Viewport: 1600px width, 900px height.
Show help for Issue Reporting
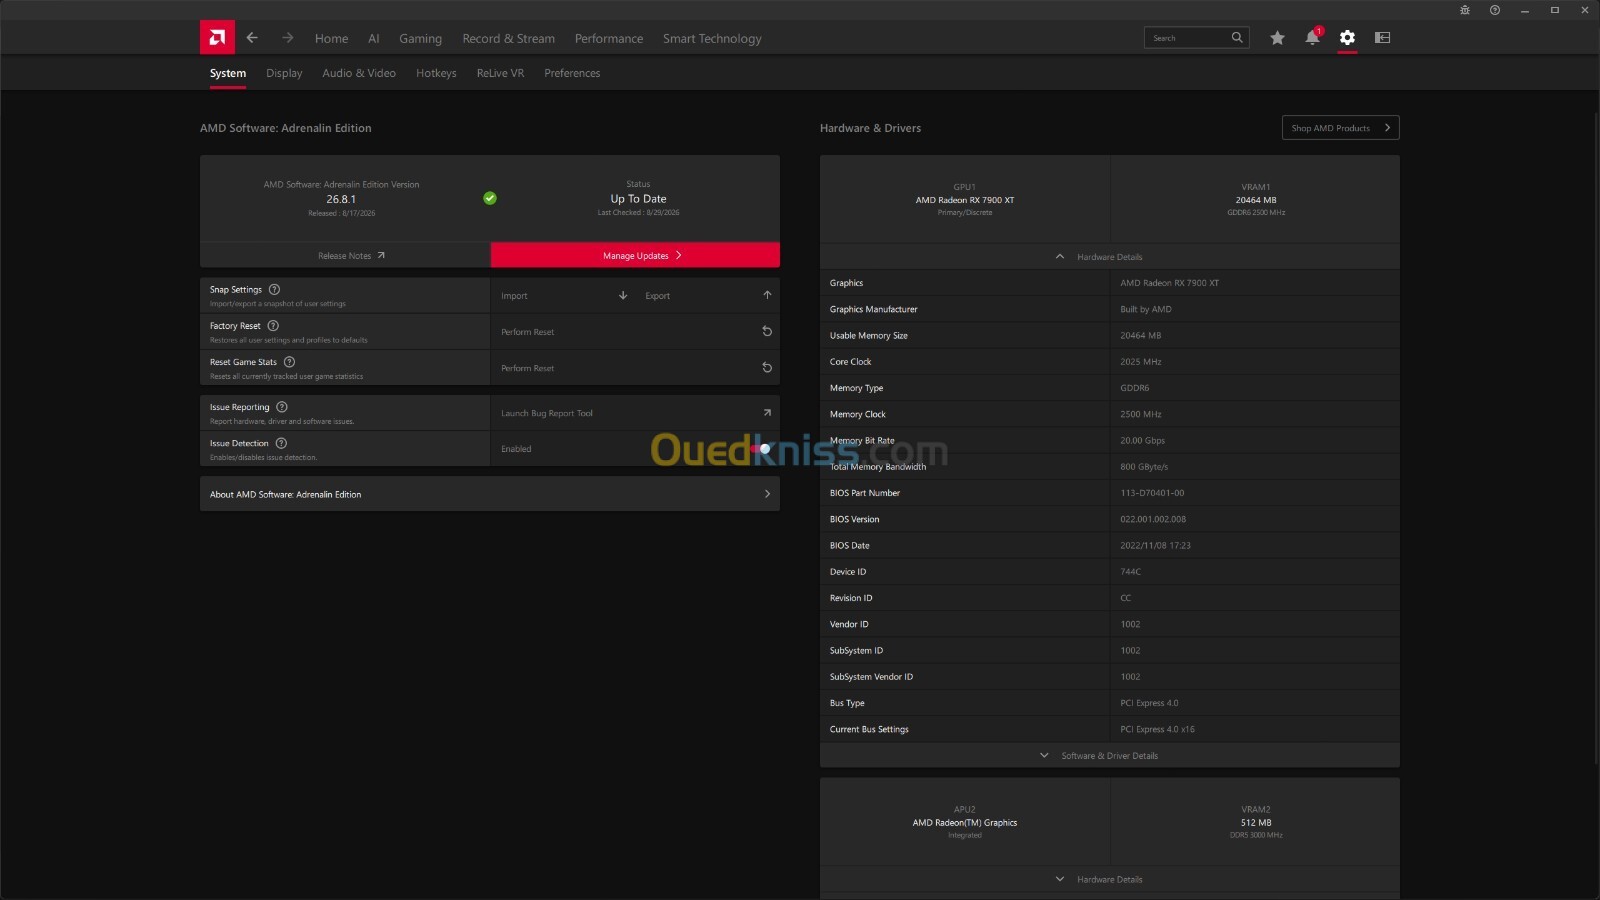(282, 407)
